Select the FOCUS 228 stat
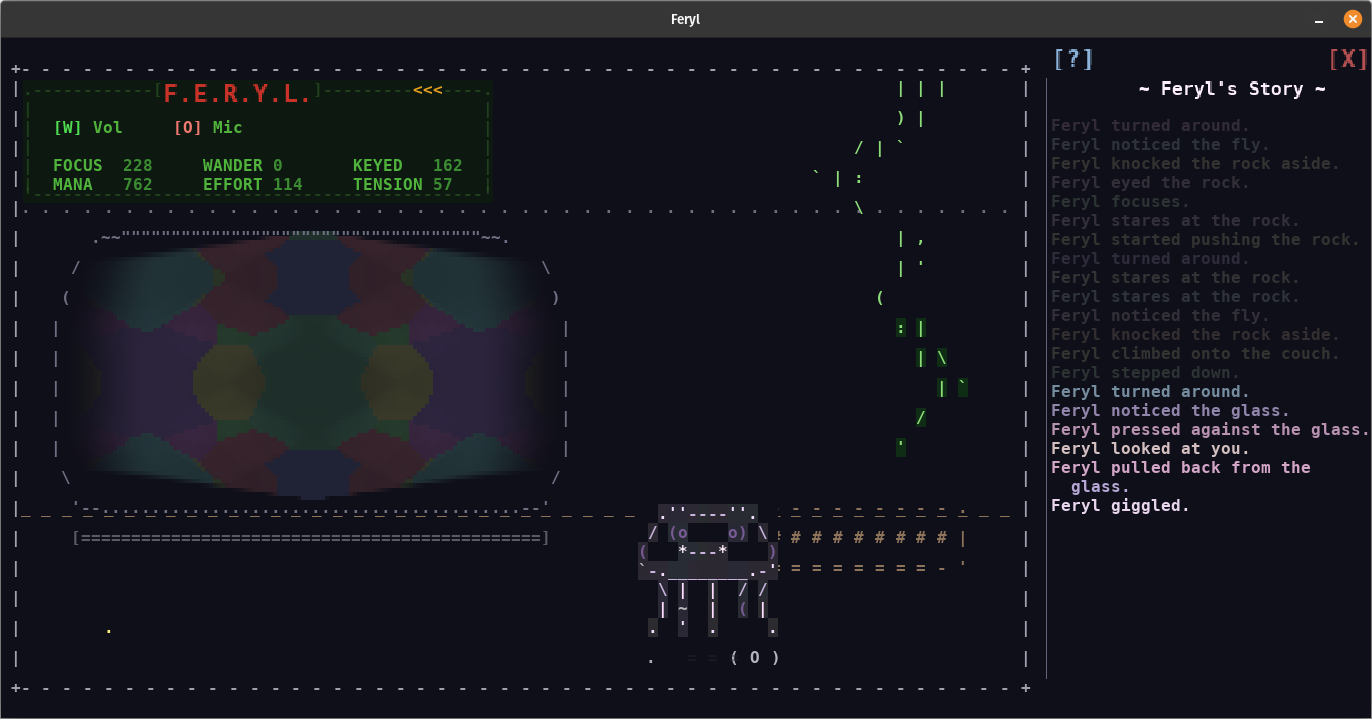1372x719 pixels. point(103,166)
